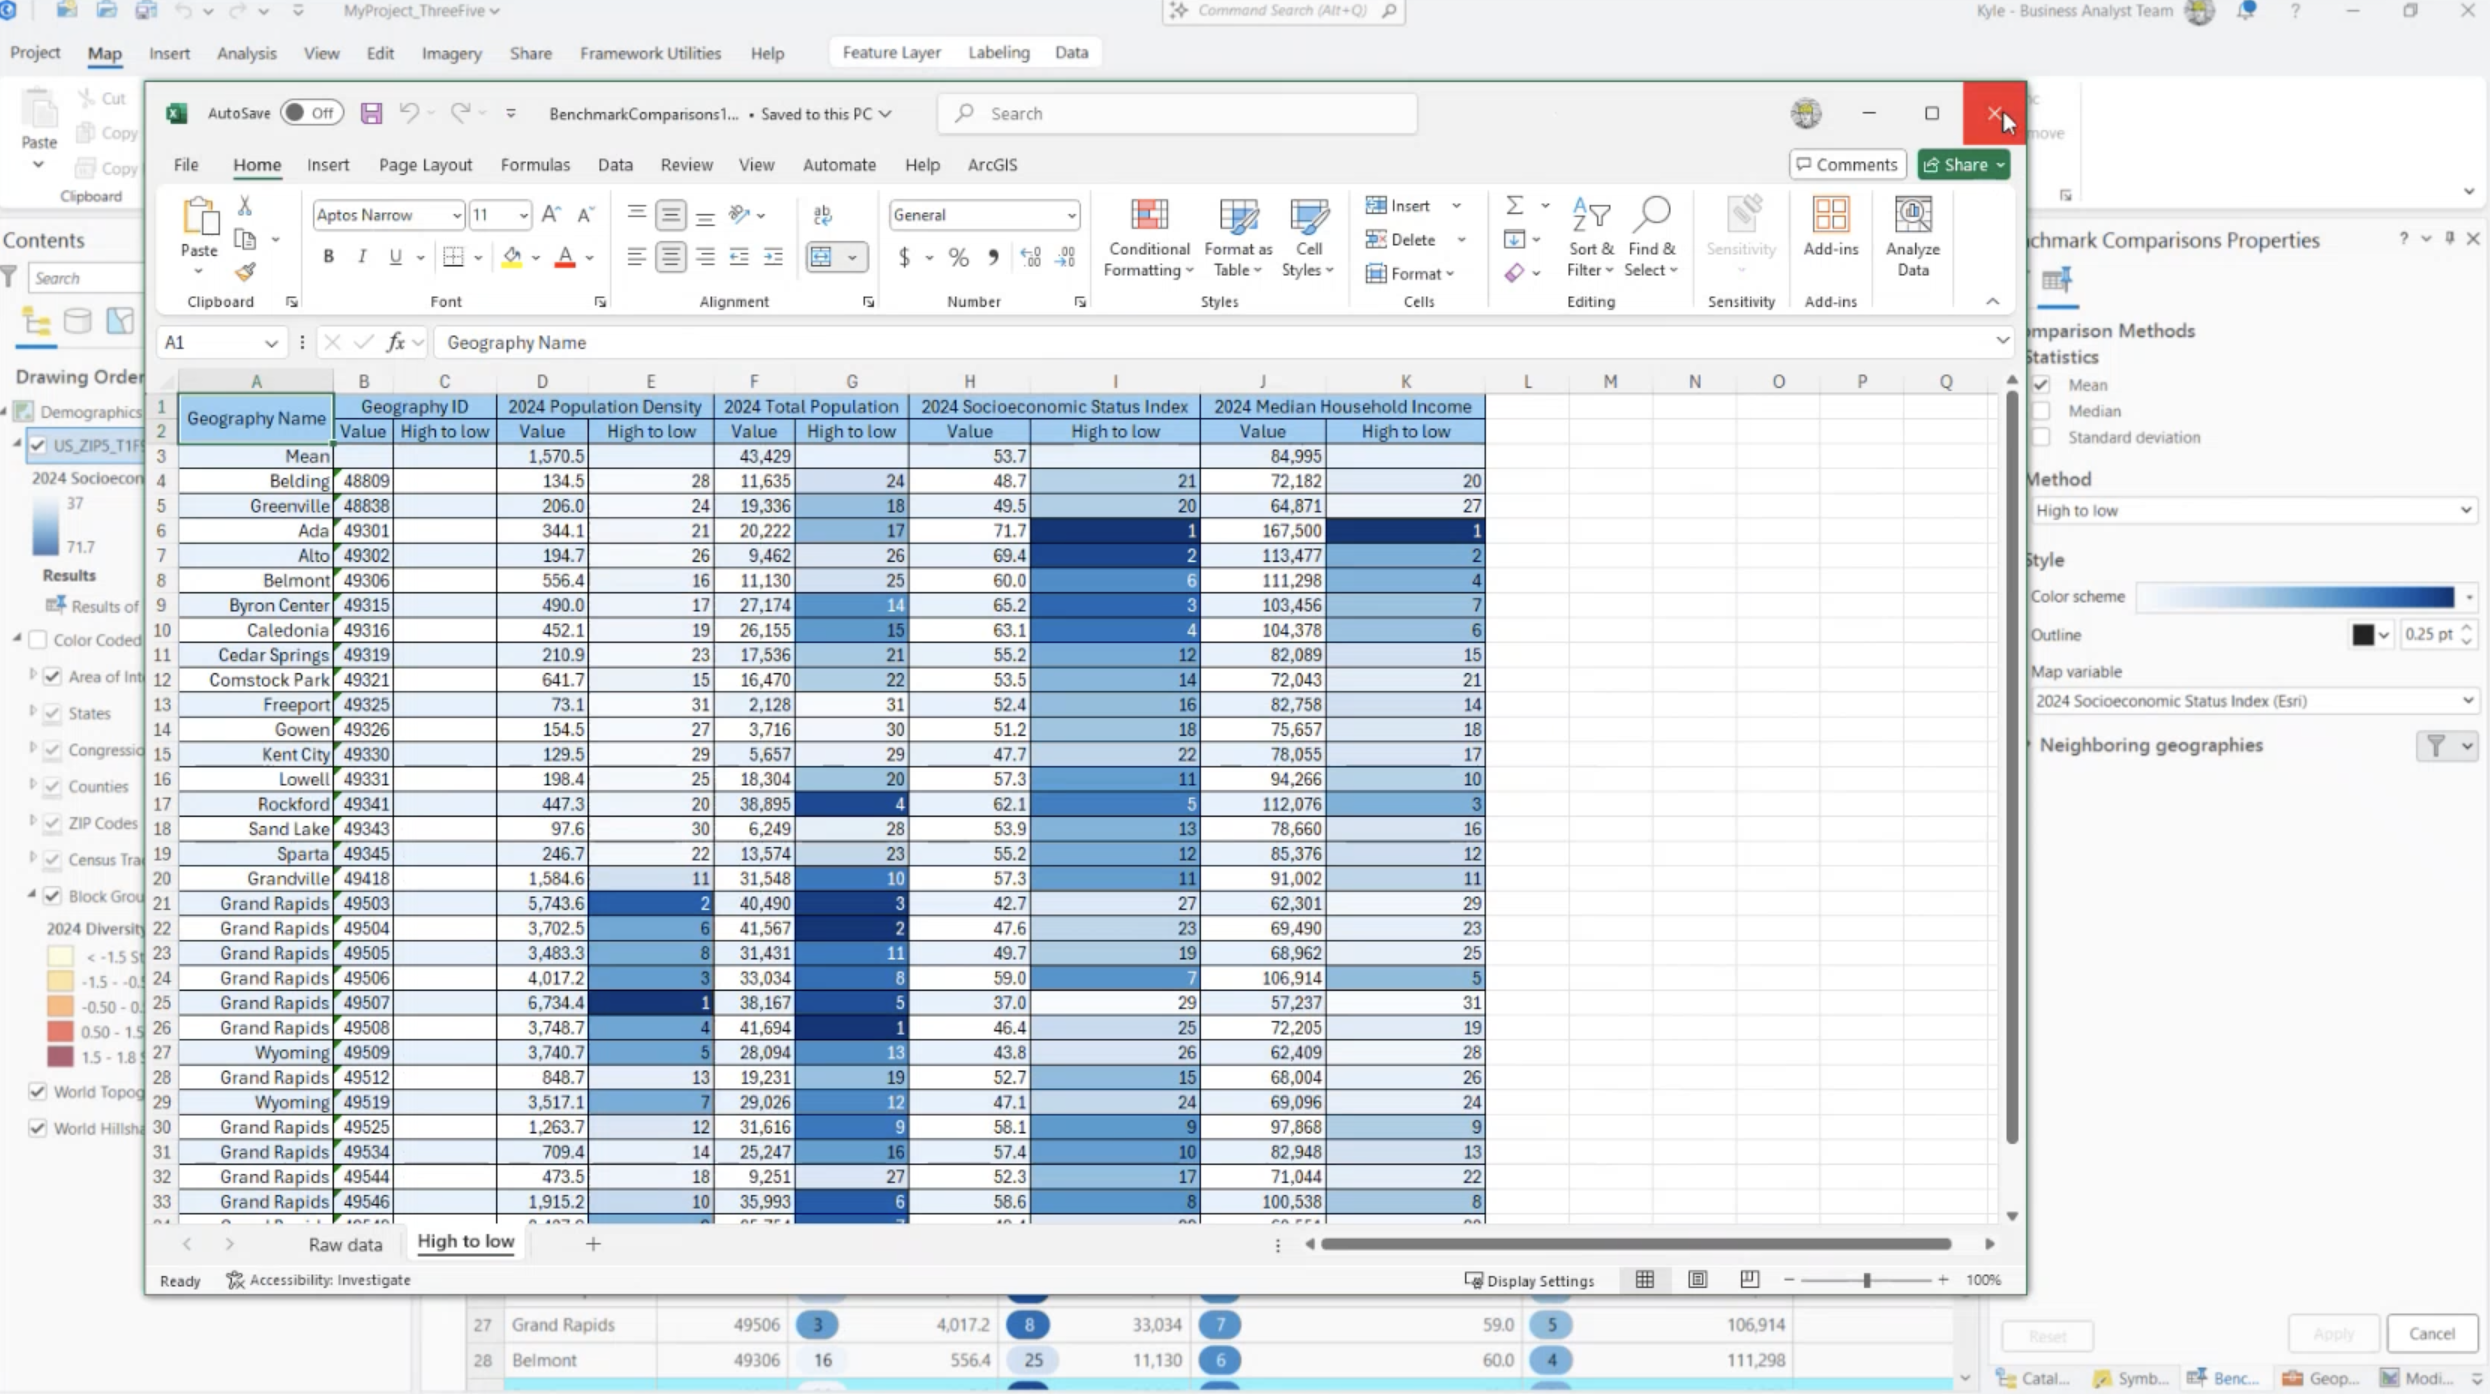Uncheck the States layer visibility
This screenshot has height=1394, width=2490.
point(52,713)
